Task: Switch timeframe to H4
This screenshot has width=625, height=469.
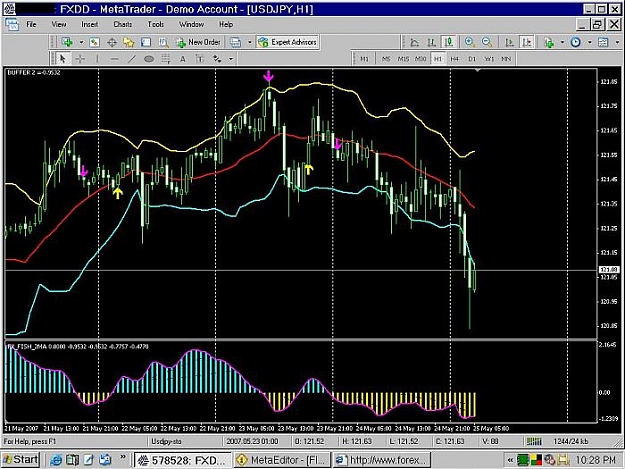Action: (455, 59)
